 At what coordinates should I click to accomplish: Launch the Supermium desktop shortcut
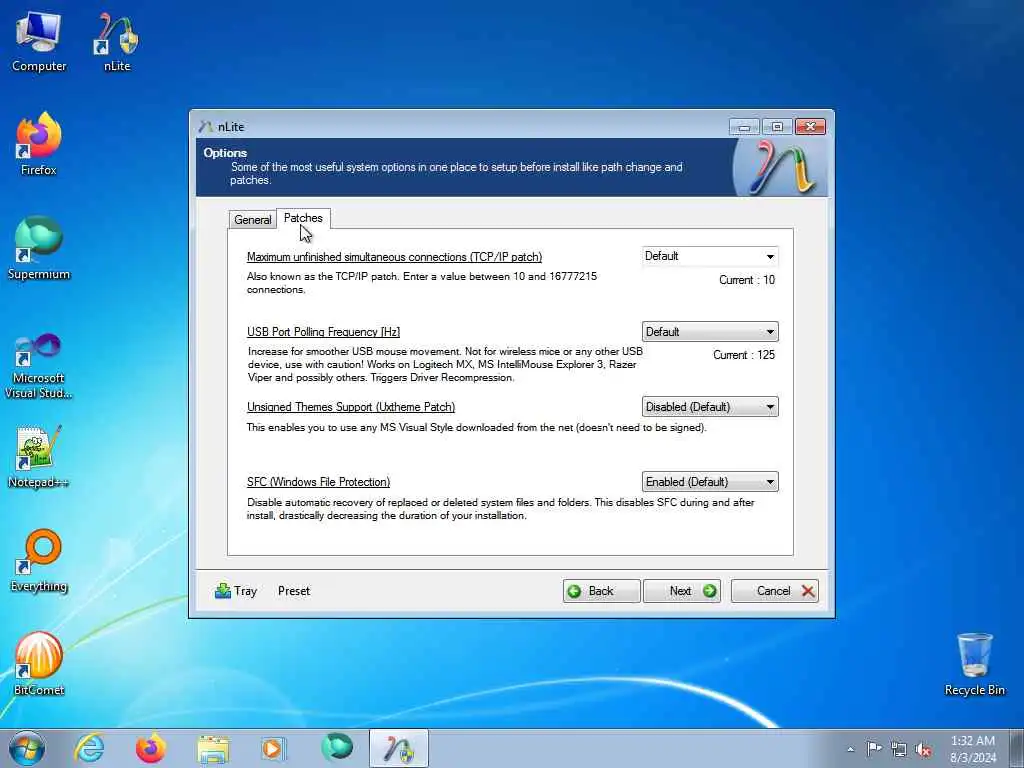click(x=39, y=249)
